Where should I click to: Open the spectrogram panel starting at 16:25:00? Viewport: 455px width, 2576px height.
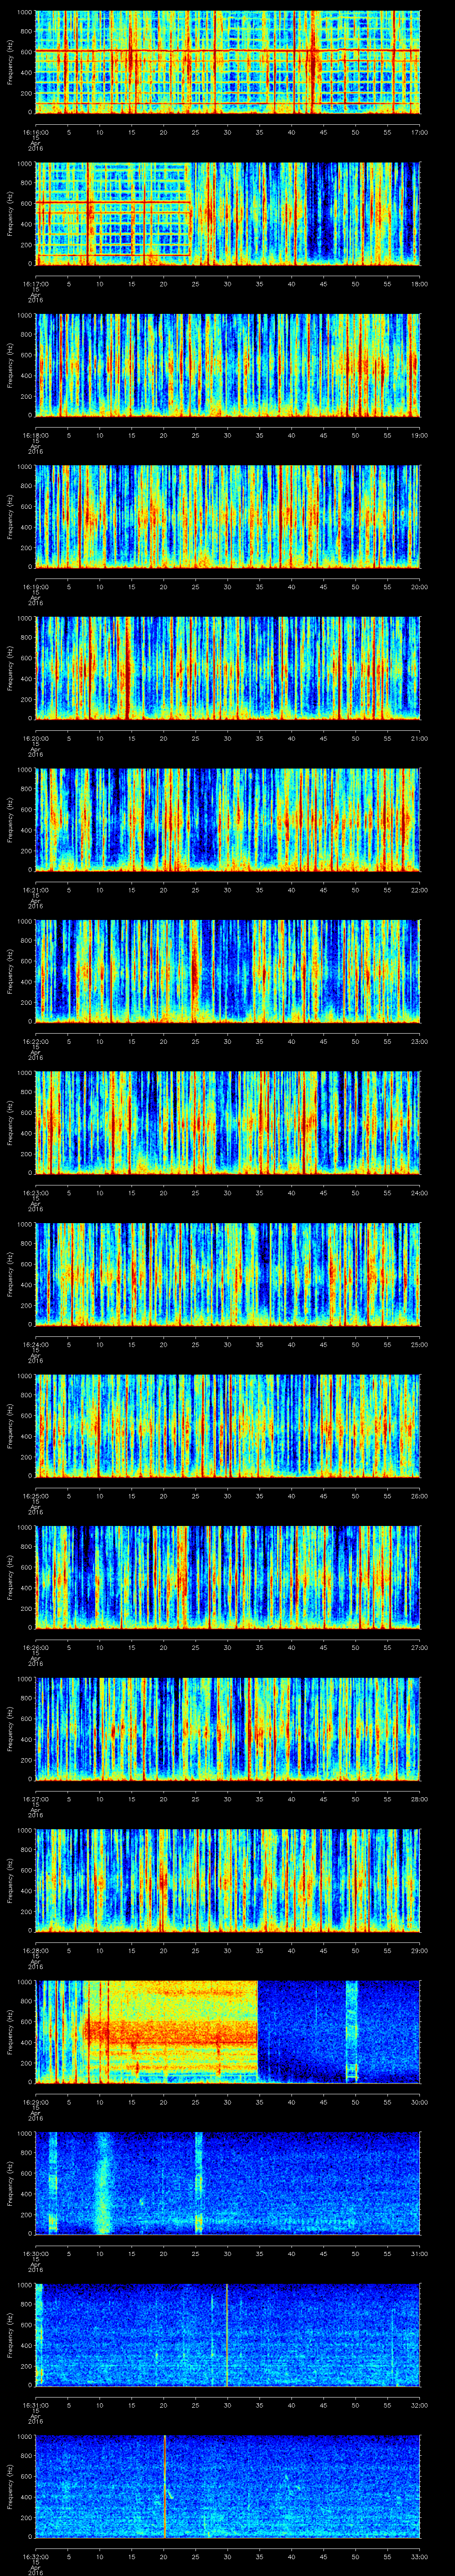pyautogui.click(x=228, y=1425)
